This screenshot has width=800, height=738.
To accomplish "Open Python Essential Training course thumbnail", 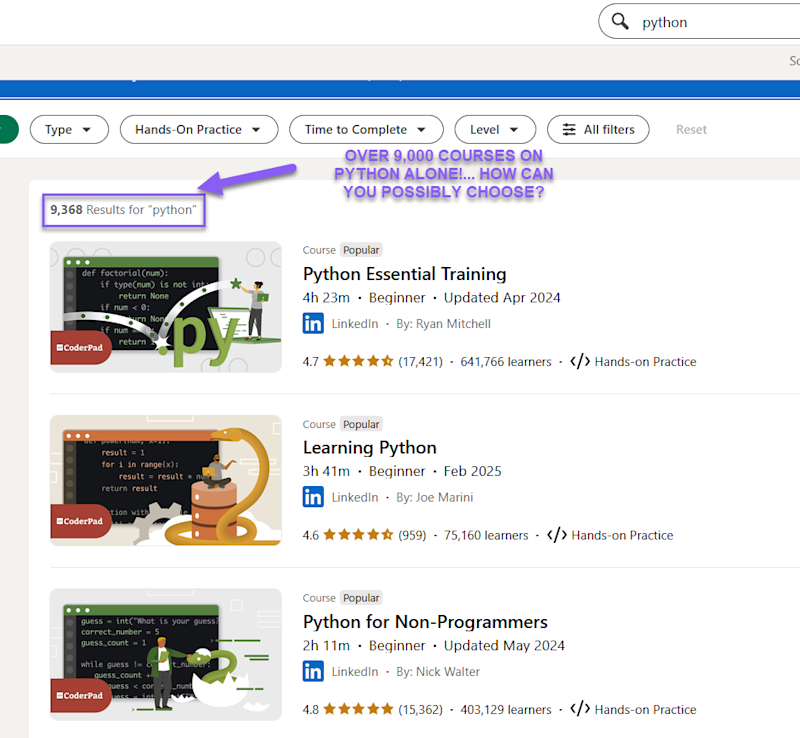I will pyautogui.click(x=166, y=307).
